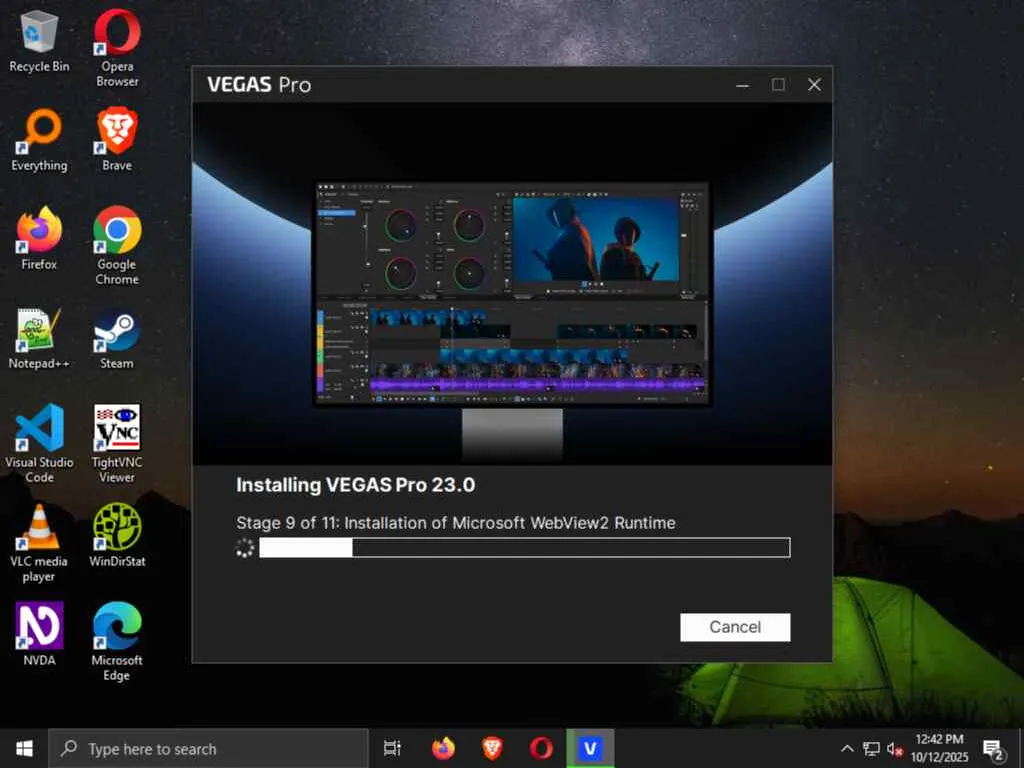Select the NVDA desktop shortcut
The width and height of the screenshot is (1024, 768).
coord(39,633)
